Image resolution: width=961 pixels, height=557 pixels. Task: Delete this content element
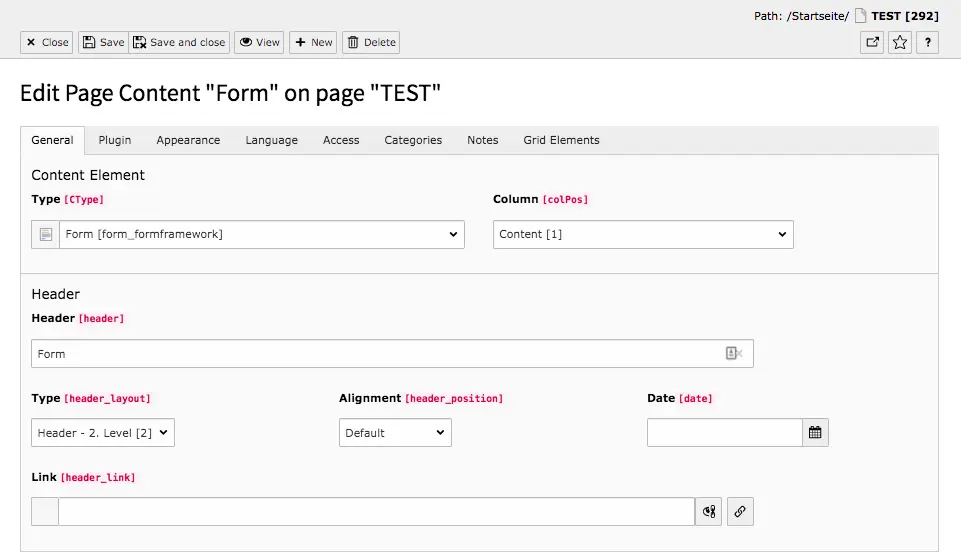(x=371, y=42)
